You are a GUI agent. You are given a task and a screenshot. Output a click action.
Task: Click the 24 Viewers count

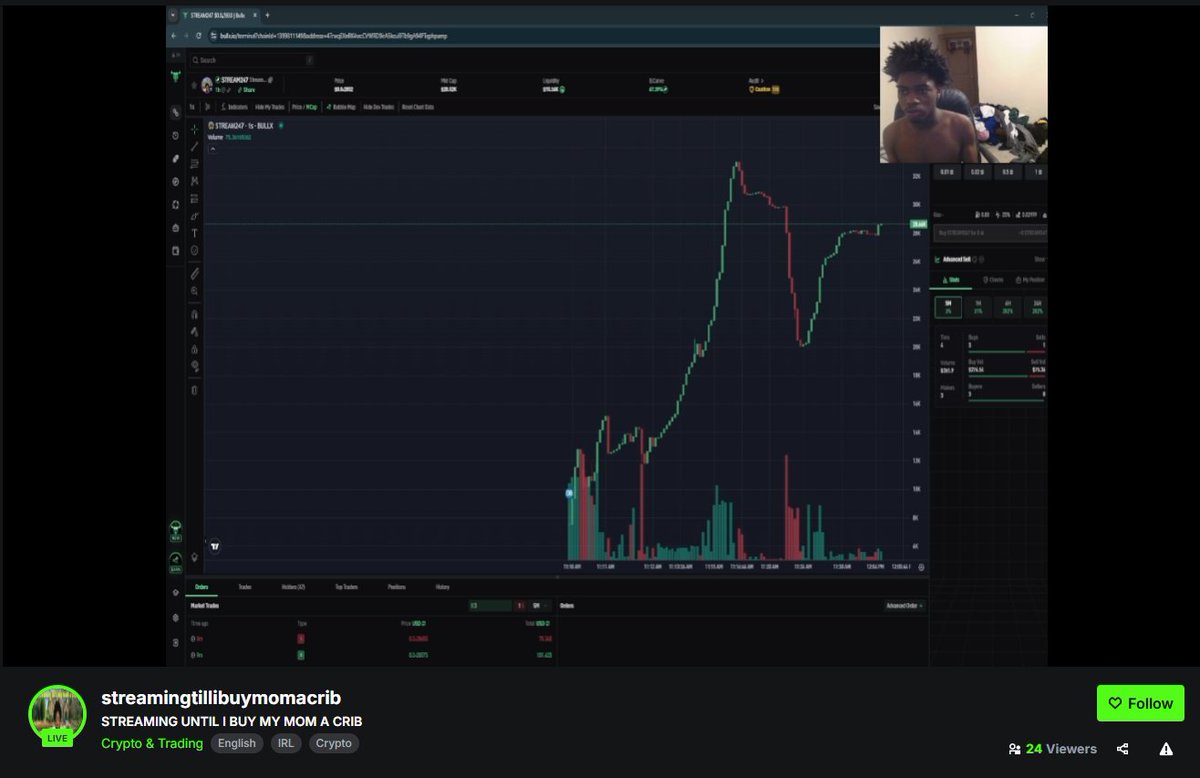pos(1053,749)
